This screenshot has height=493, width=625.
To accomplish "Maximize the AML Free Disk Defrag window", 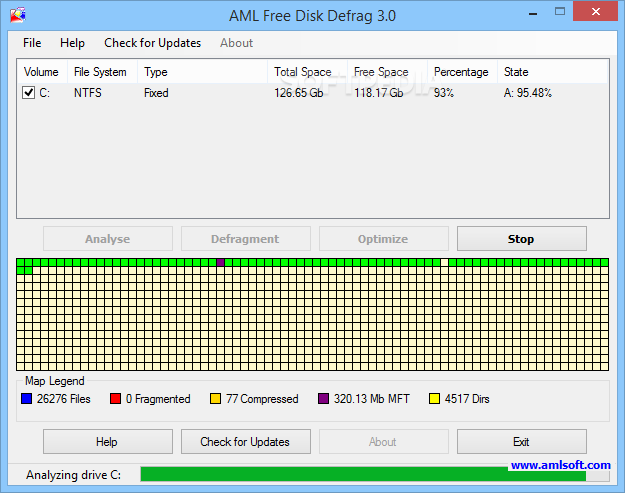I will tap(560, 12).
